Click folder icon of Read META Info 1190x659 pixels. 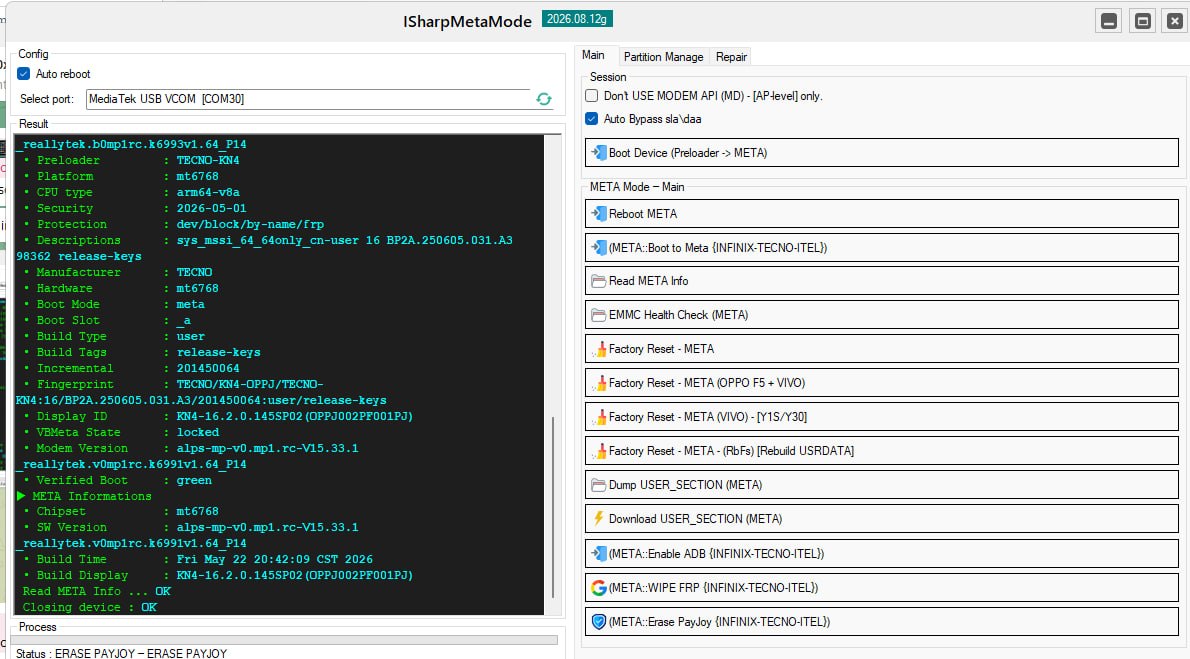pyautogui.click(x=598, y=281)
